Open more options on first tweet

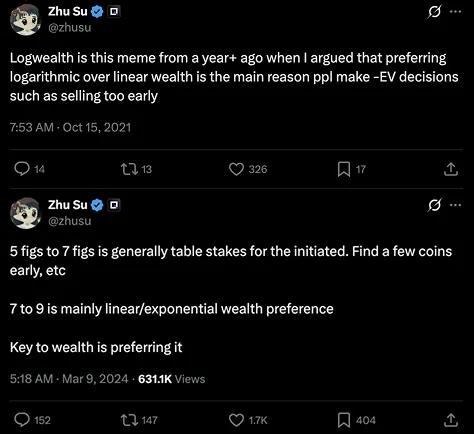point(456,12)
